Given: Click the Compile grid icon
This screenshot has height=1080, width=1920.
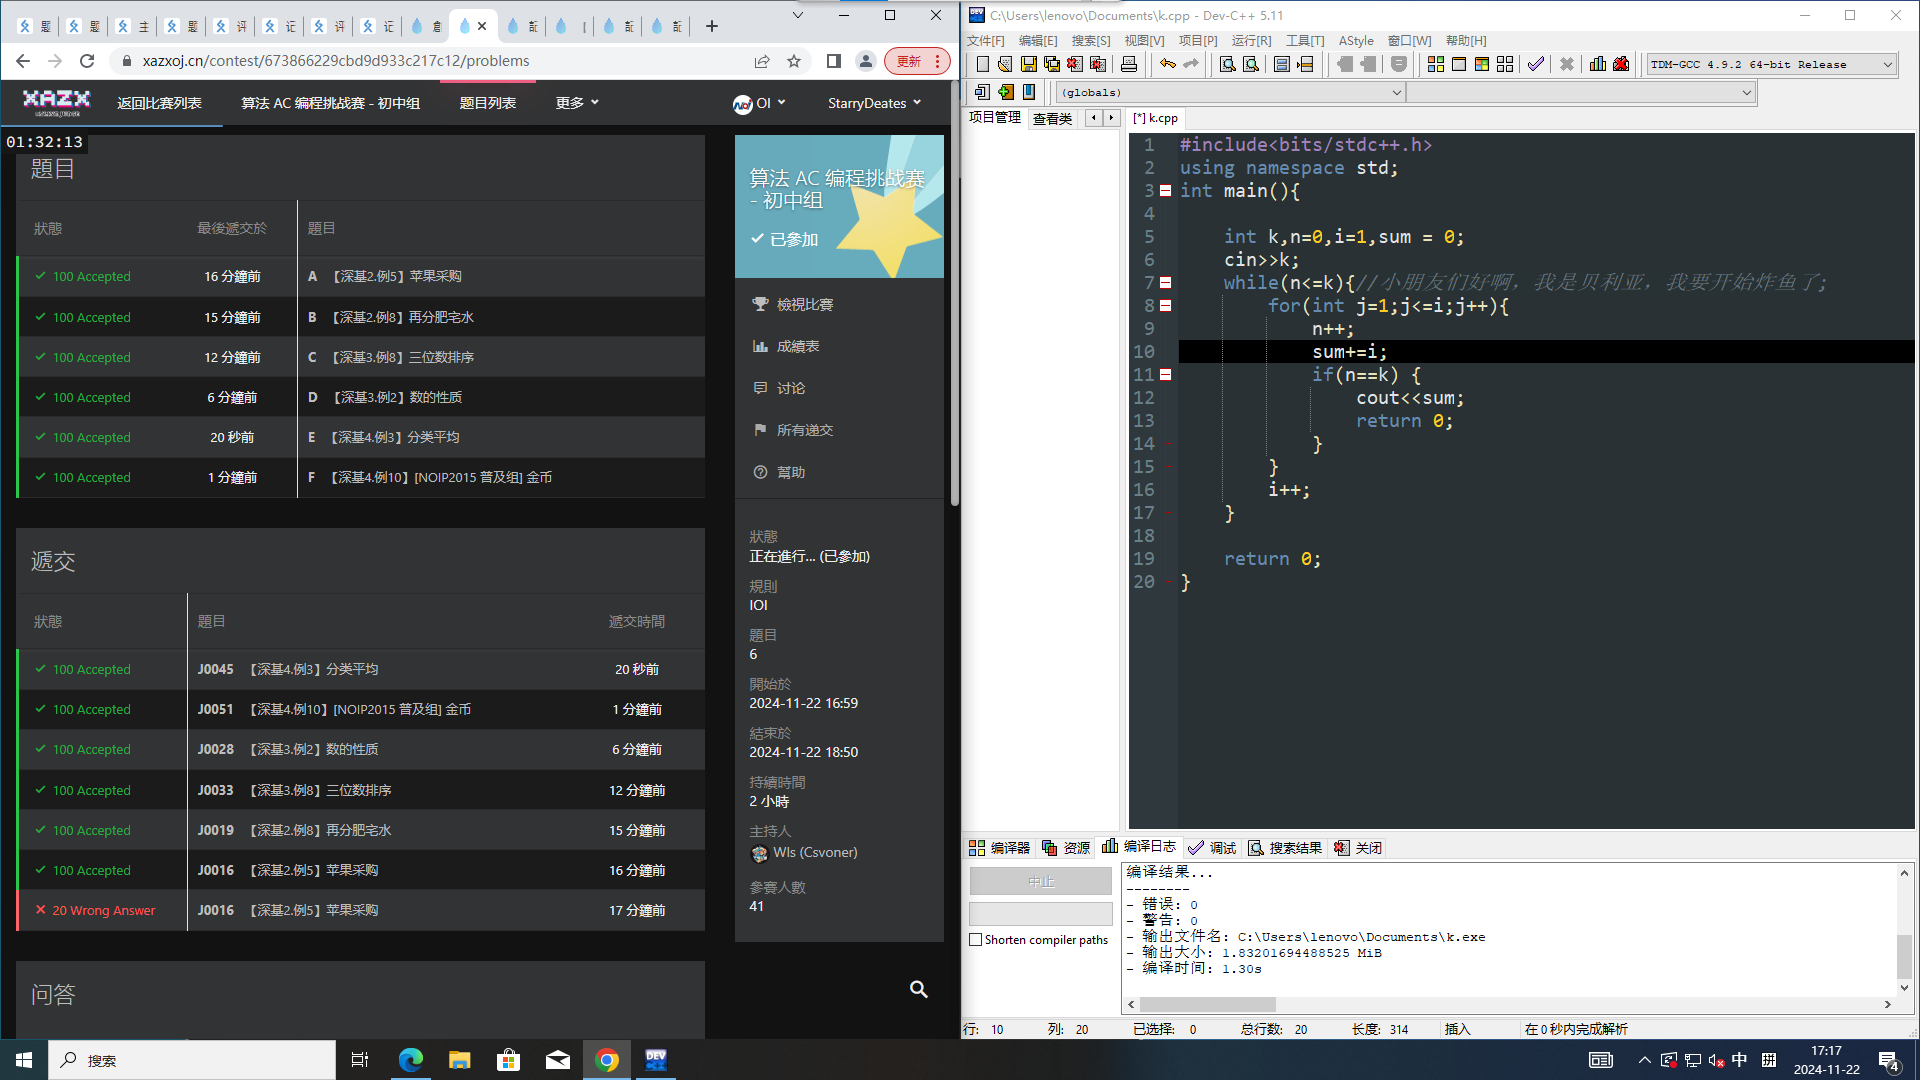Looking at the screenshot, I should coord(1435,64).
